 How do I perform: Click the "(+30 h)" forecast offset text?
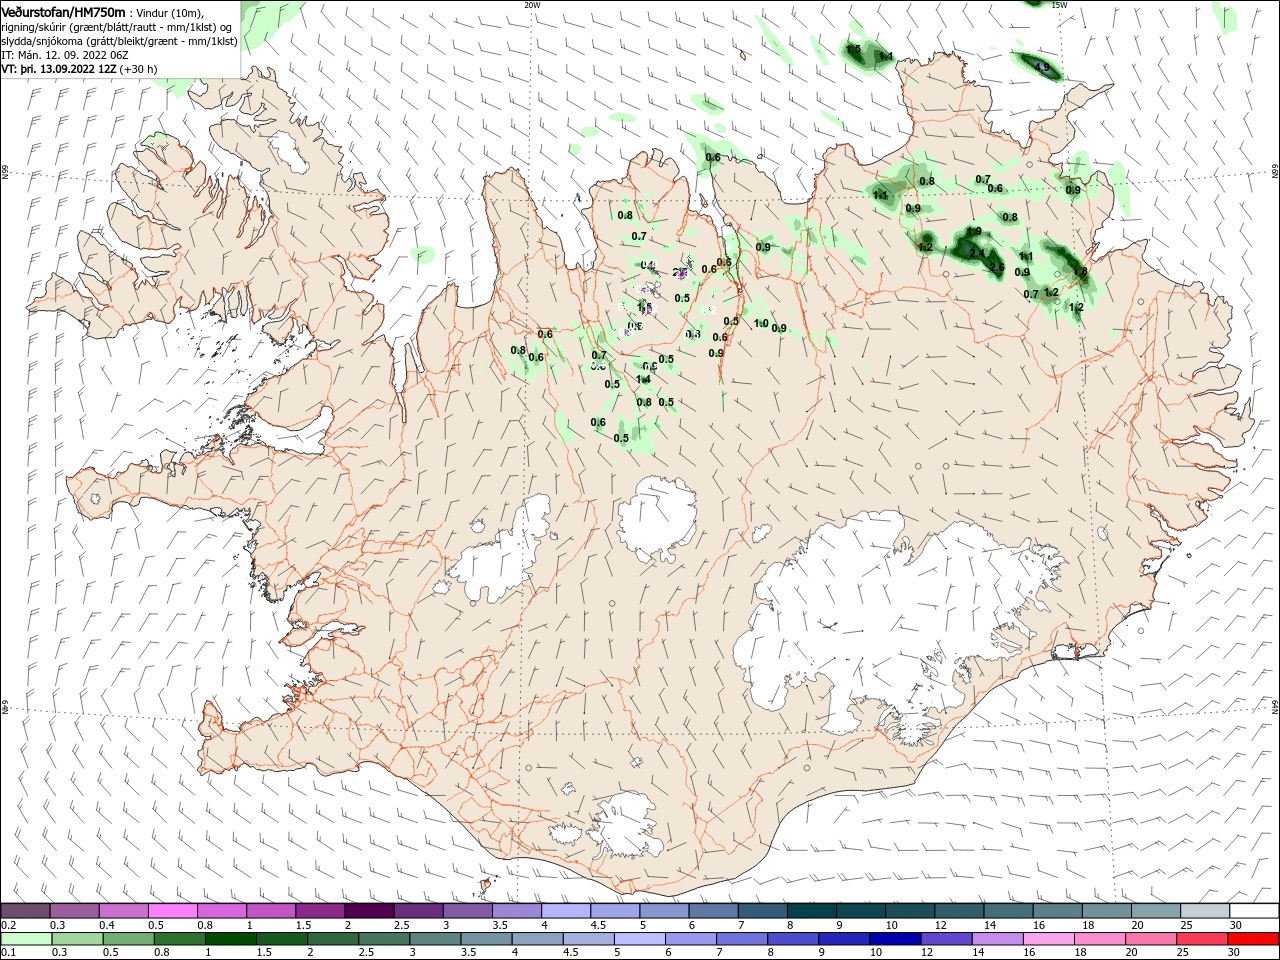[x=139, y=70]
